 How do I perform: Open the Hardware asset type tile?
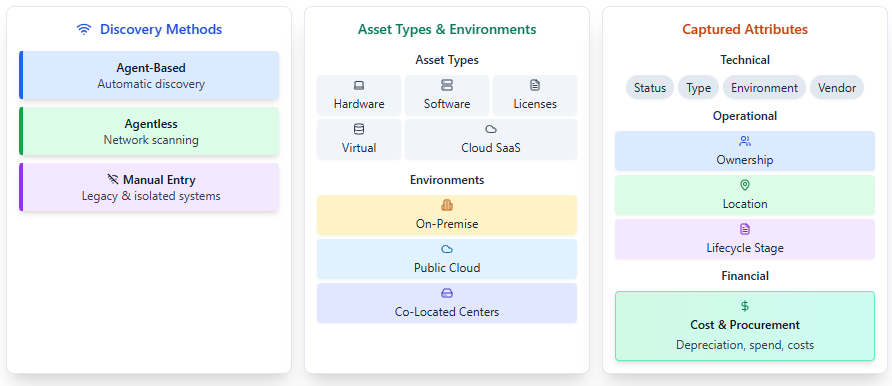(x=359, y=95)
